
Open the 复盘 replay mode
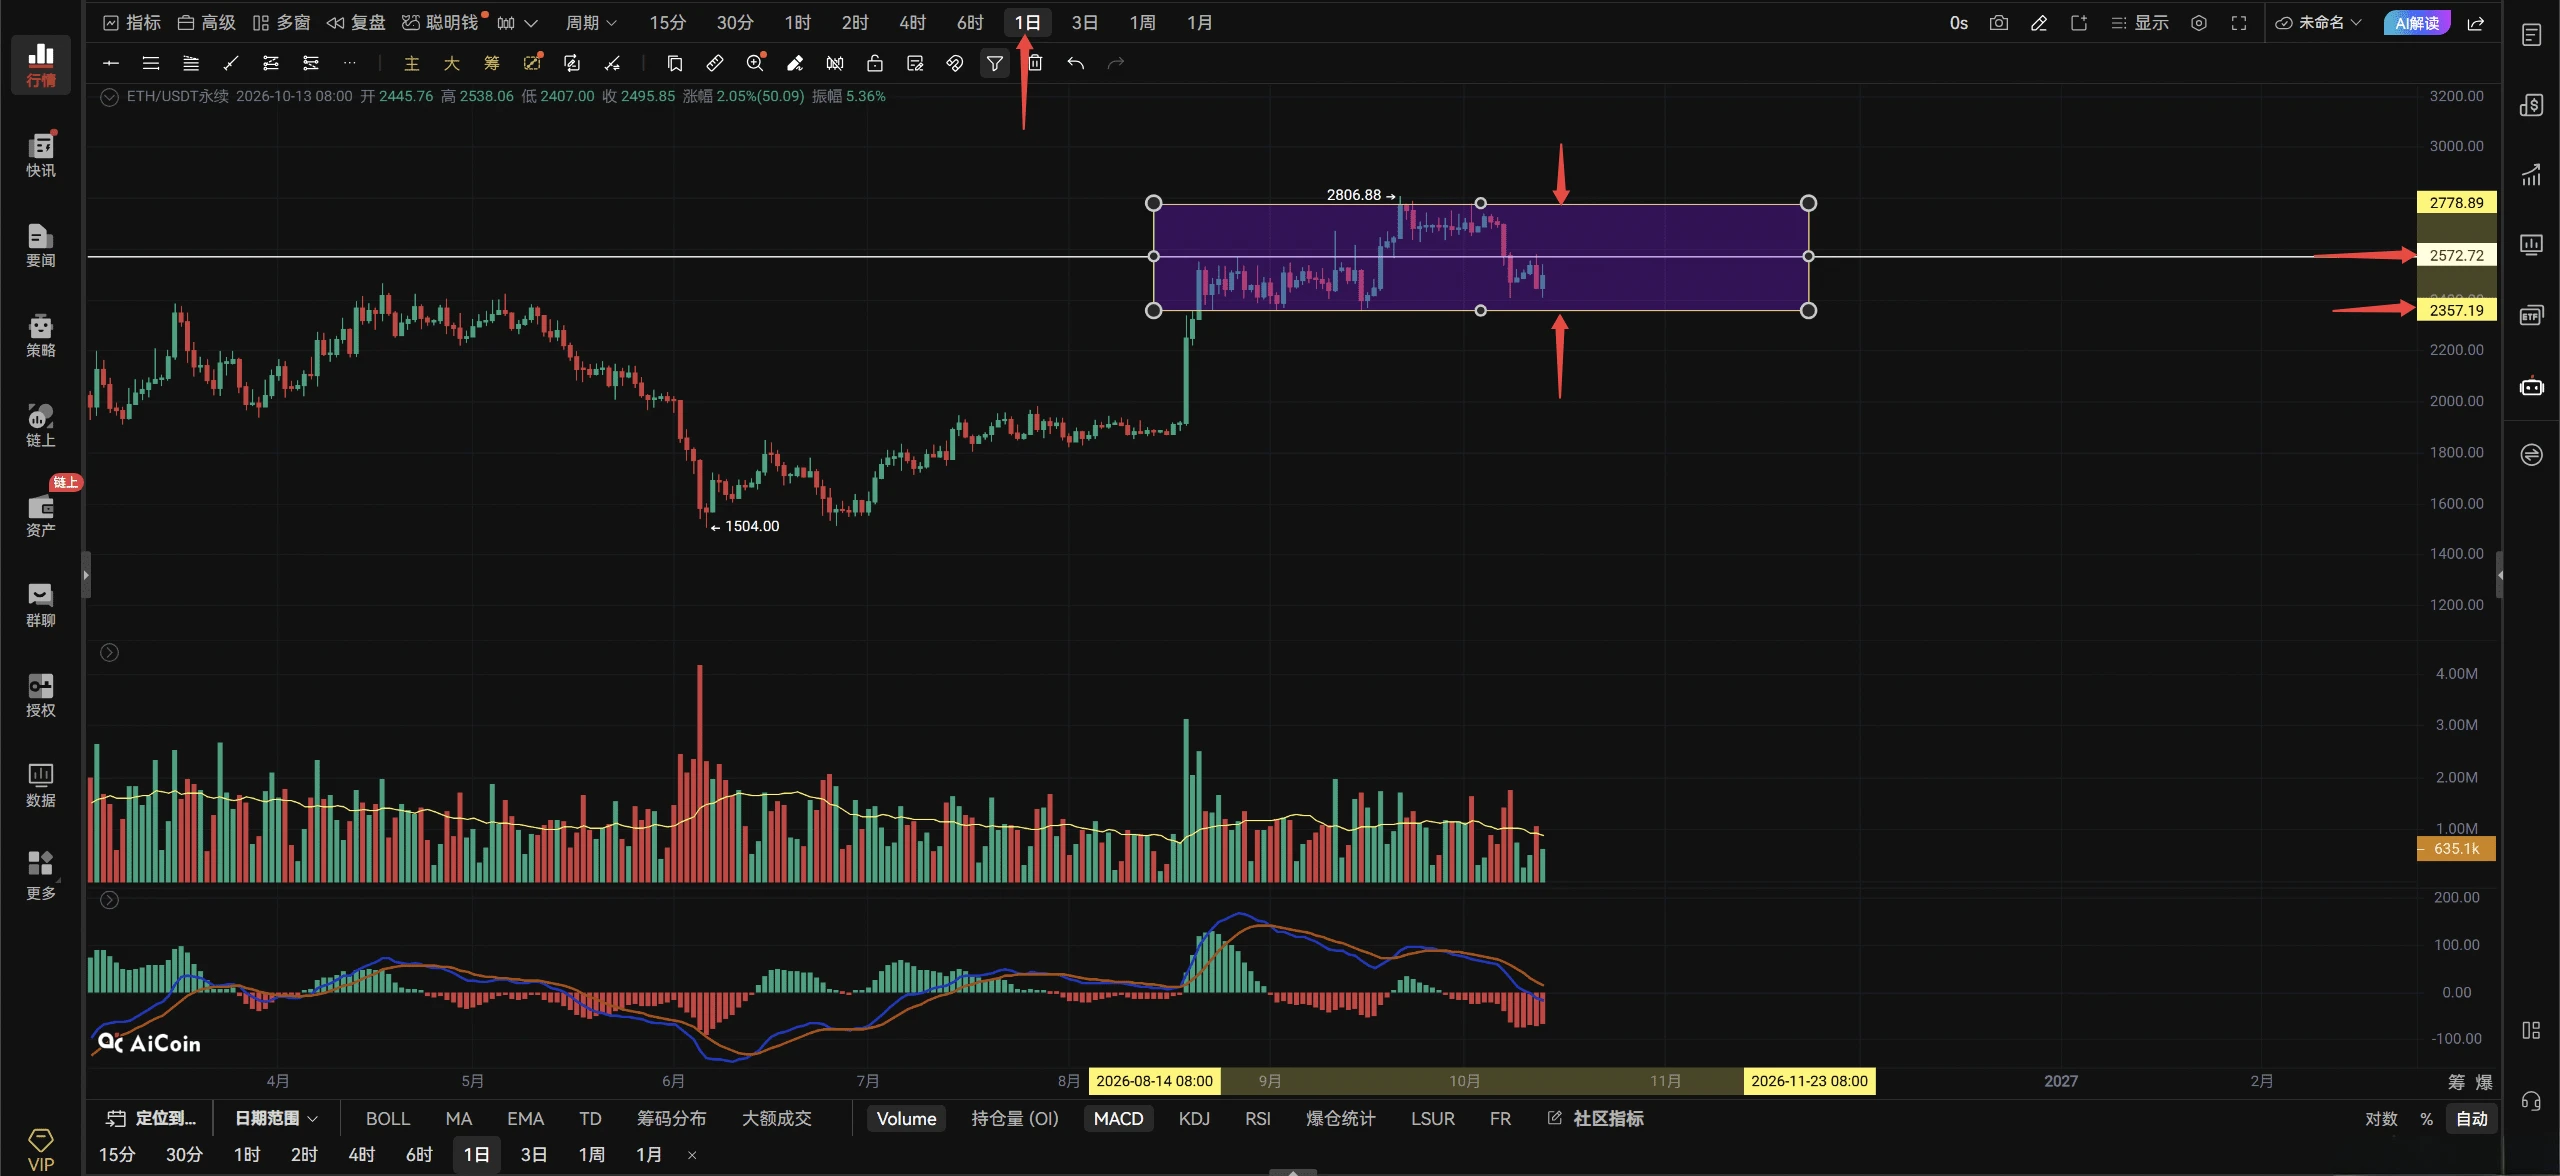click(356, 22)
